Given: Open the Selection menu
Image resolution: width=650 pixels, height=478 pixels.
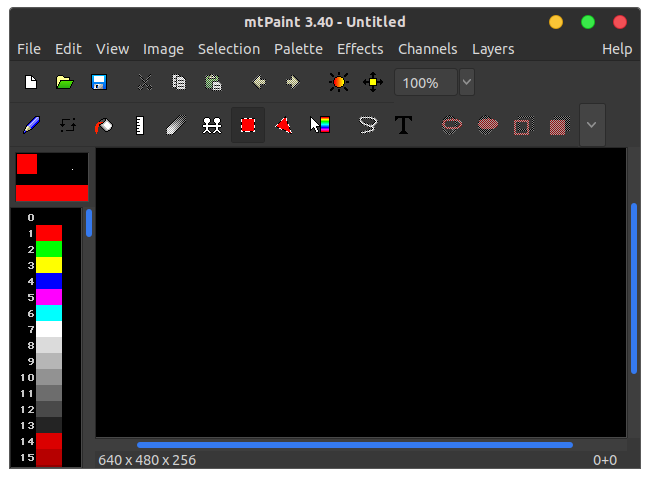Looking at the screenshot, I should pos(229,49).
